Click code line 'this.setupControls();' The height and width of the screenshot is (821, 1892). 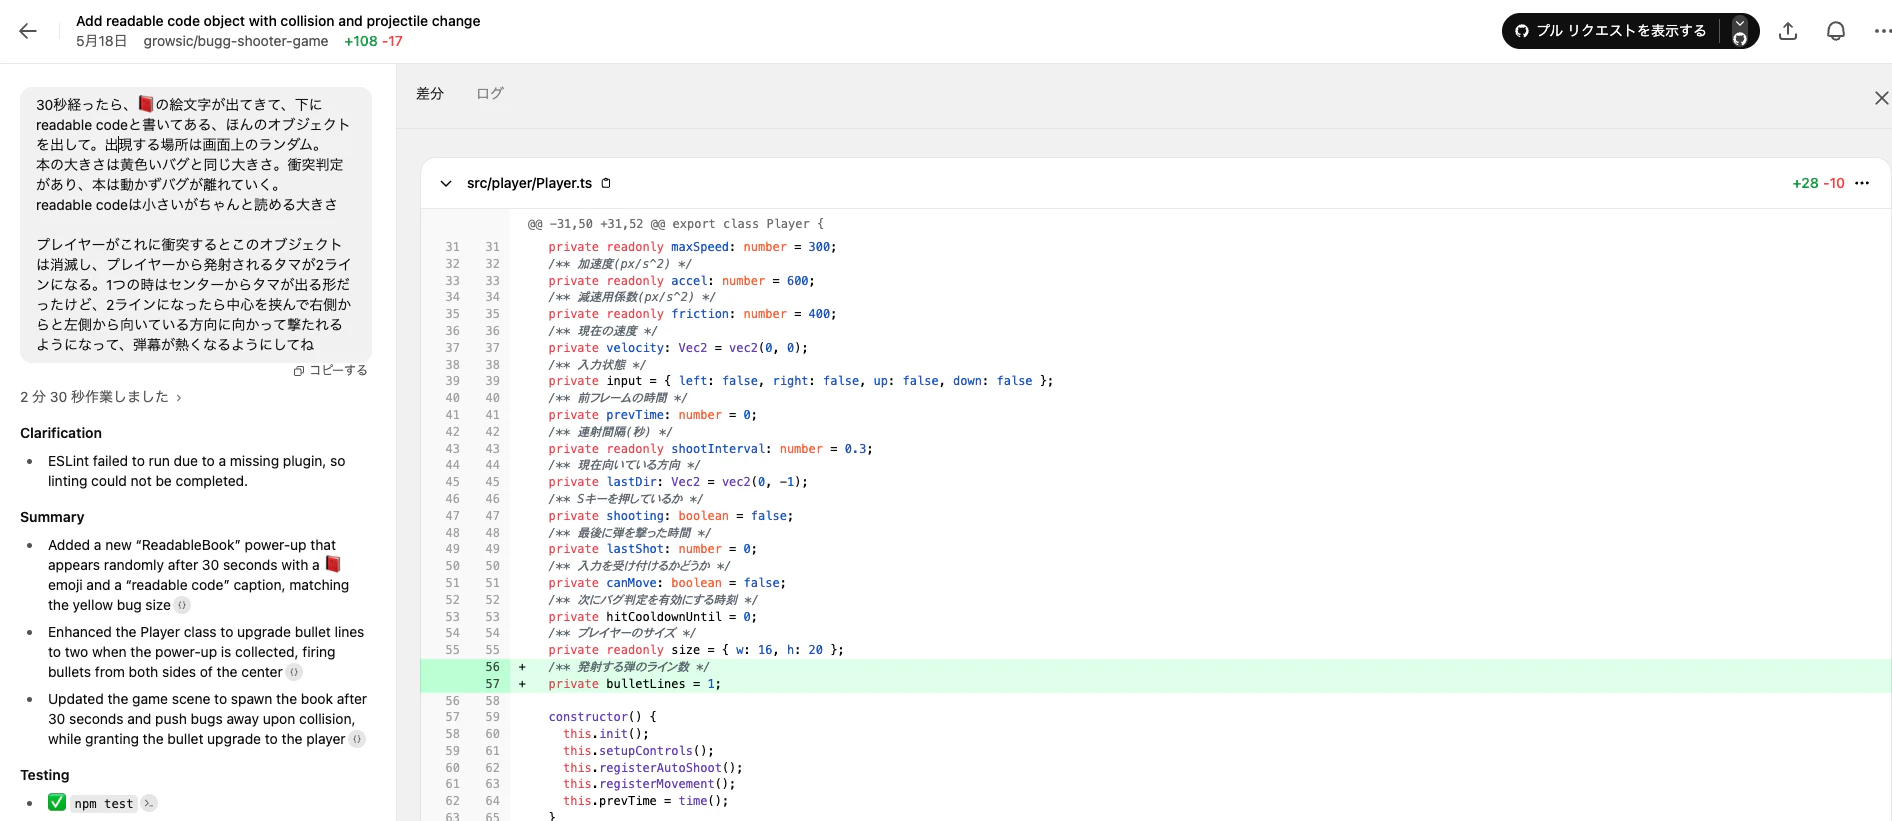click(638, 751)
